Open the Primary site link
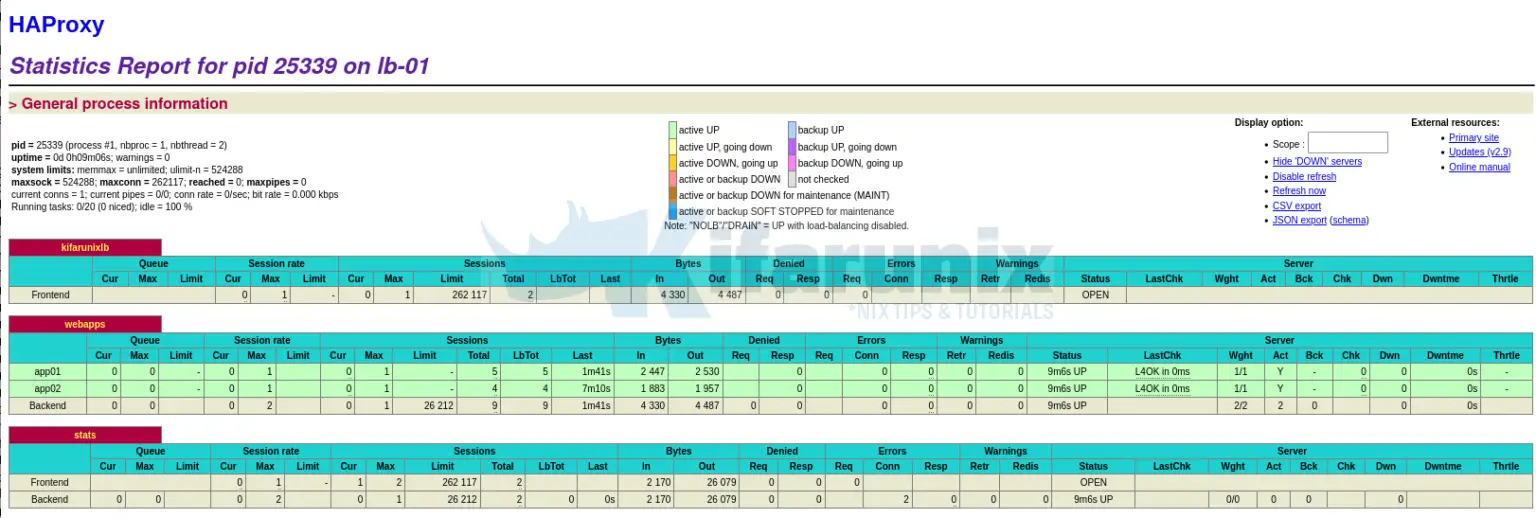 (x=1473, y=138)
